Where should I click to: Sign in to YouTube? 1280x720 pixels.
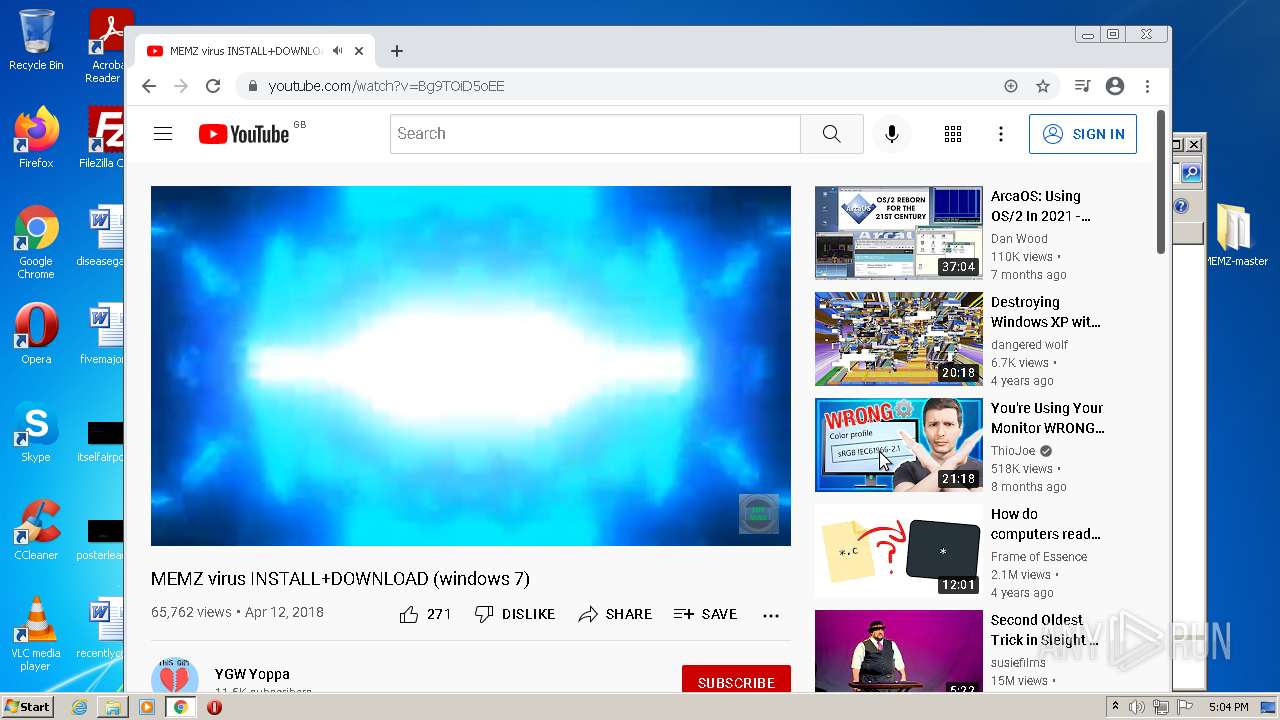[1083, 134]
